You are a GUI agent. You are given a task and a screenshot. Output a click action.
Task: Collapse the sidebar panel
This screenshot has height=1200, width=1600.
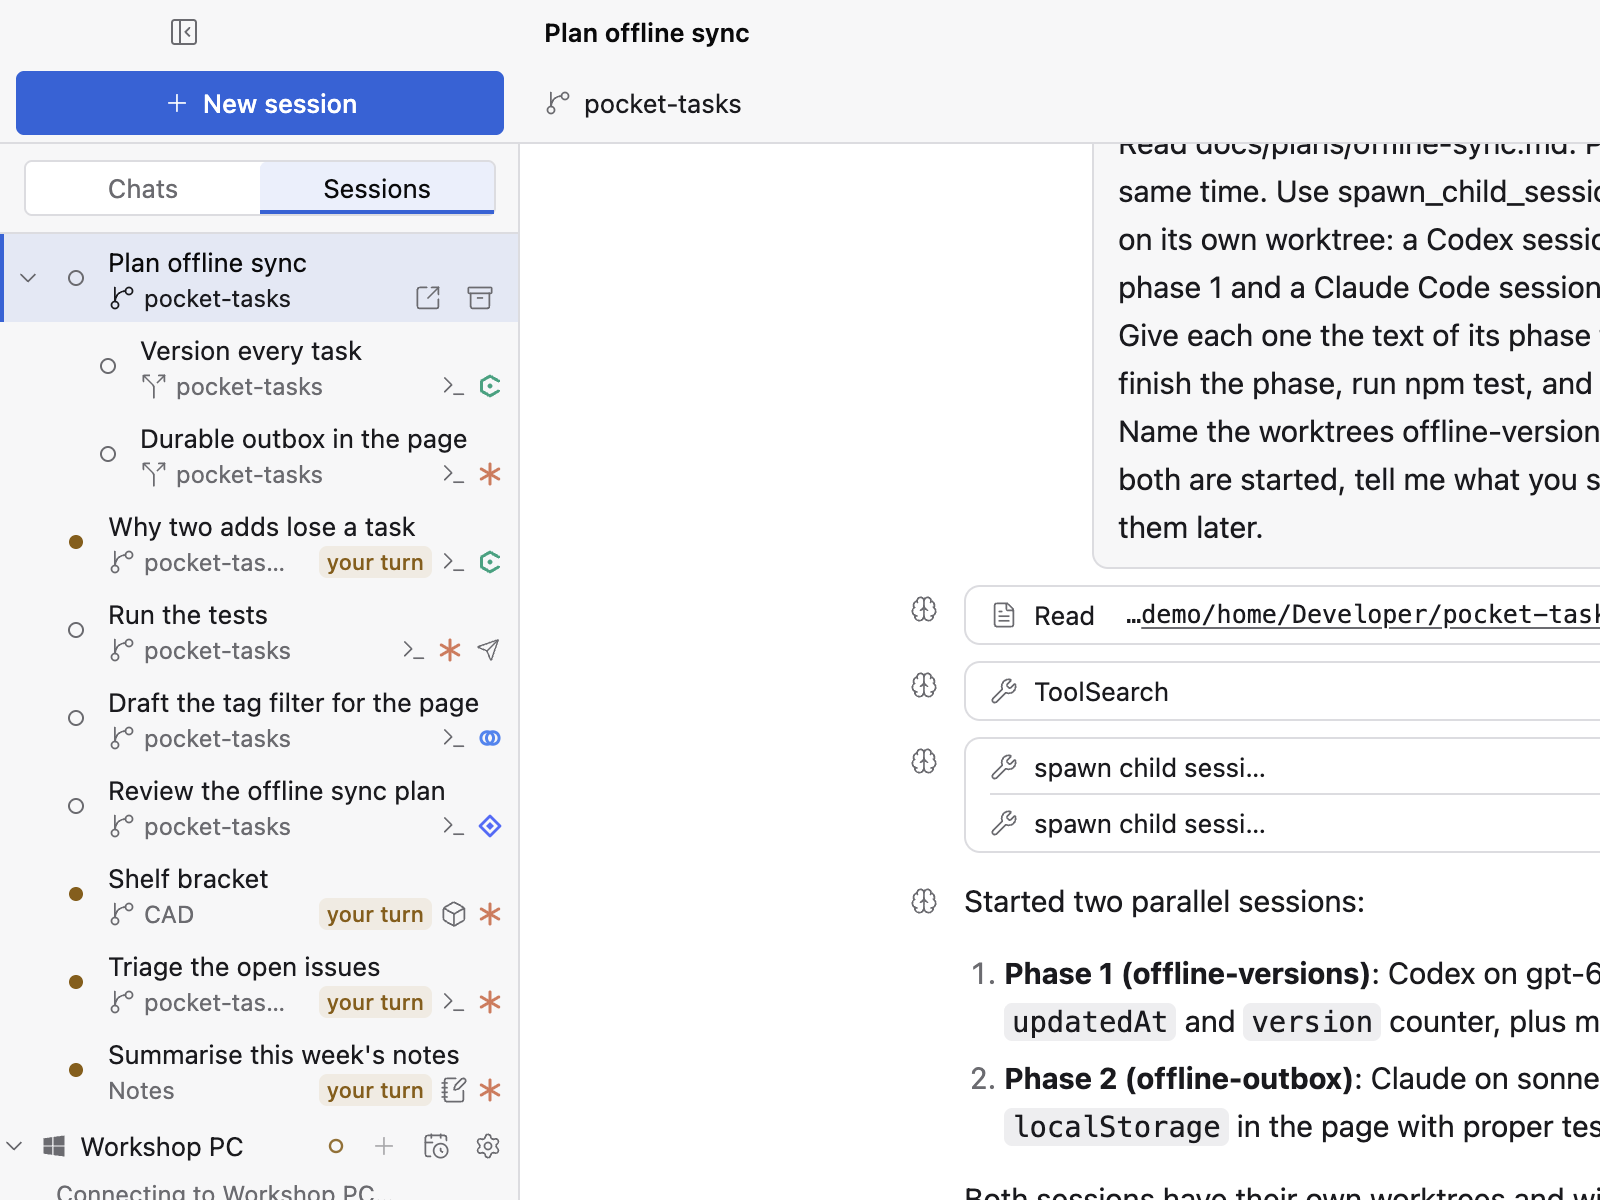(x=184, y=32)
